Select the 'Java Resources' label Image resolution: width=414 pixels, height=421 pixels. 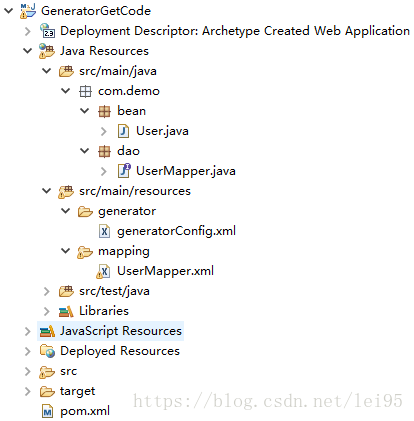tap(104, 51)
